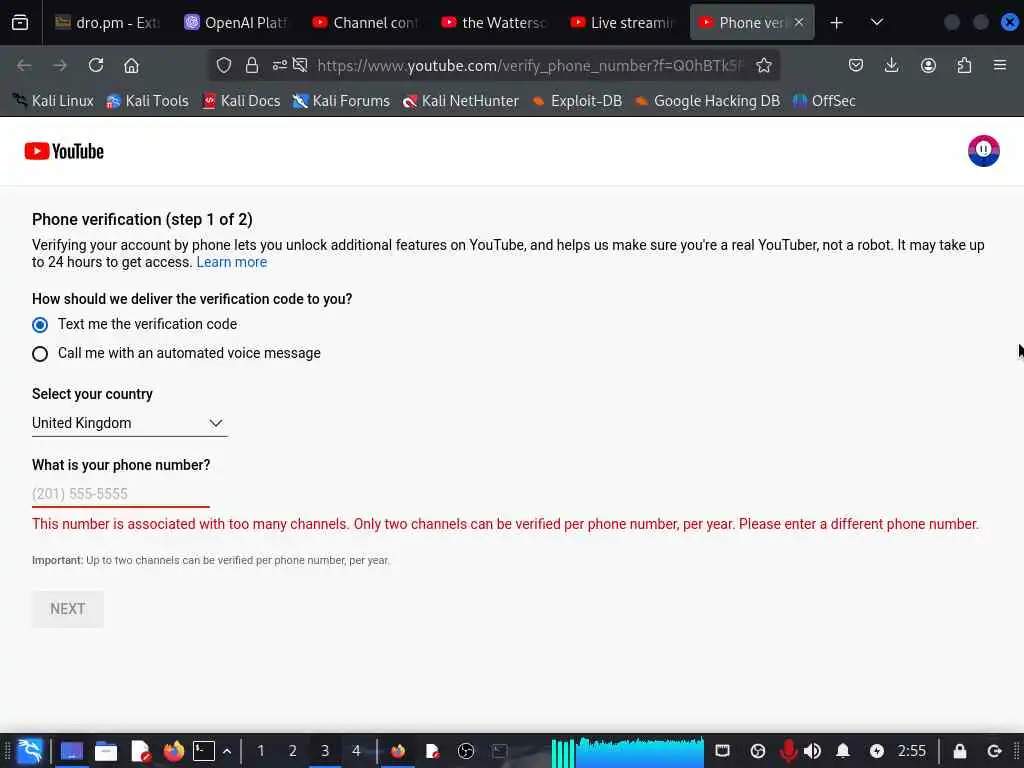Open the power manager tray icon

click(x=876, y=751)
